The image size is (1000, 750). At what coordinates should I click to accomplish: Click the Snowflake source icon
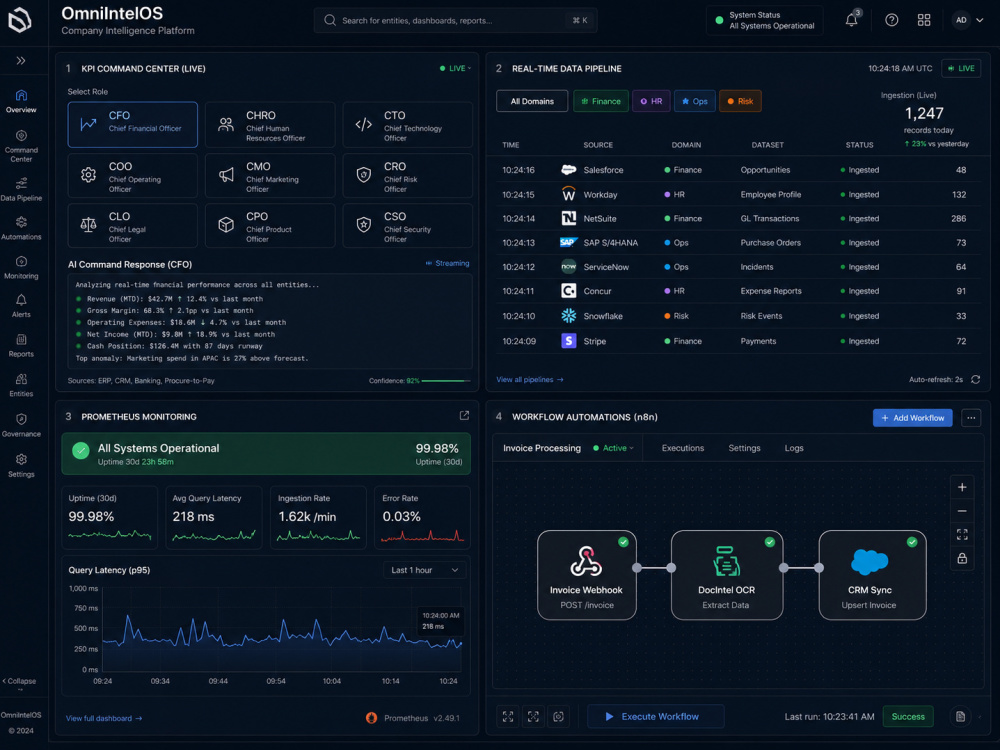click(x=568, y=316)
